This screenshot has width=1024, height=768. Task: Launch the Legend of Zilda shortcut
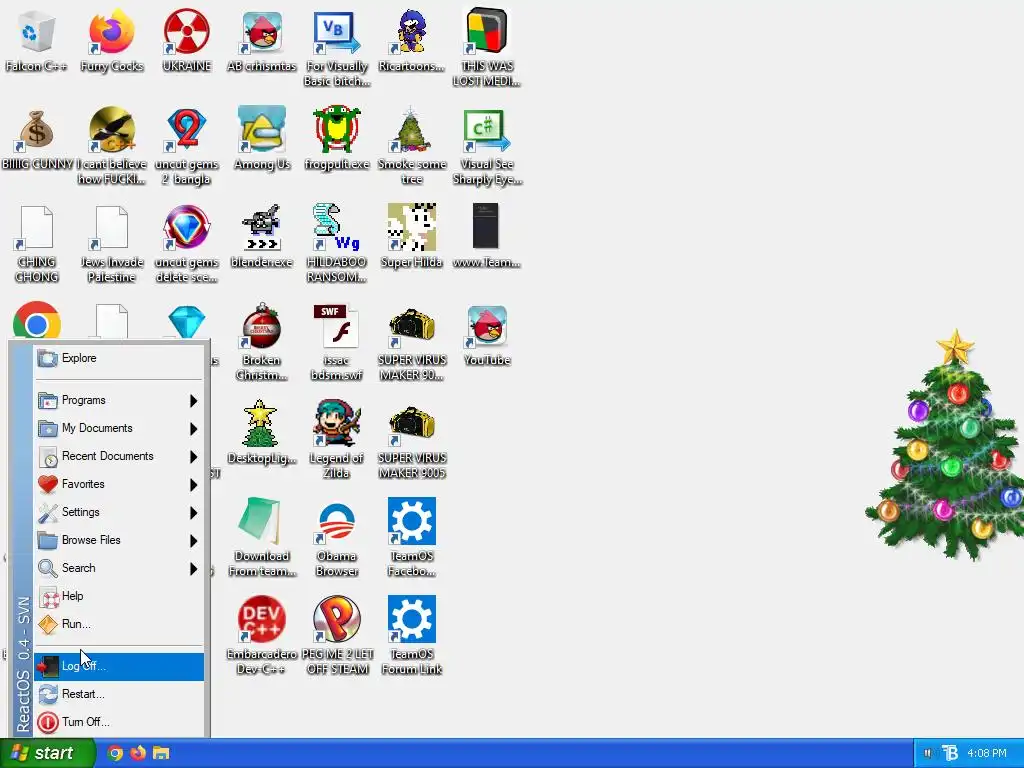tap(337, 440)
